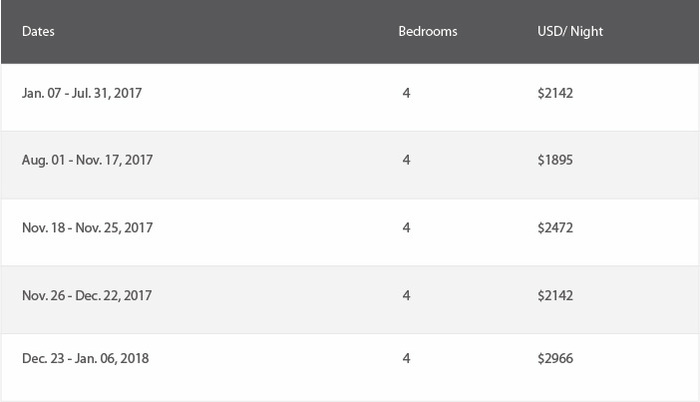
Task: Click the Bedrooms column header
Action: 428,31
